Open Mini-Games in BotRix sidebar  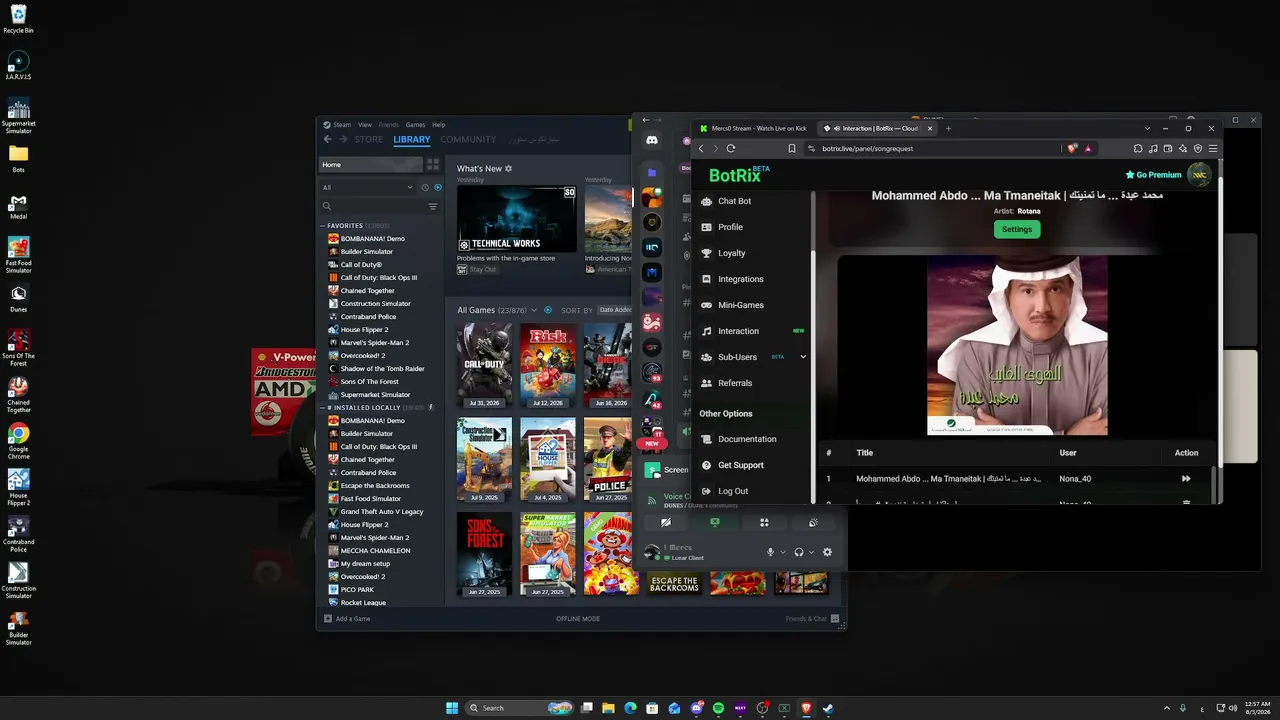point(740,305)
